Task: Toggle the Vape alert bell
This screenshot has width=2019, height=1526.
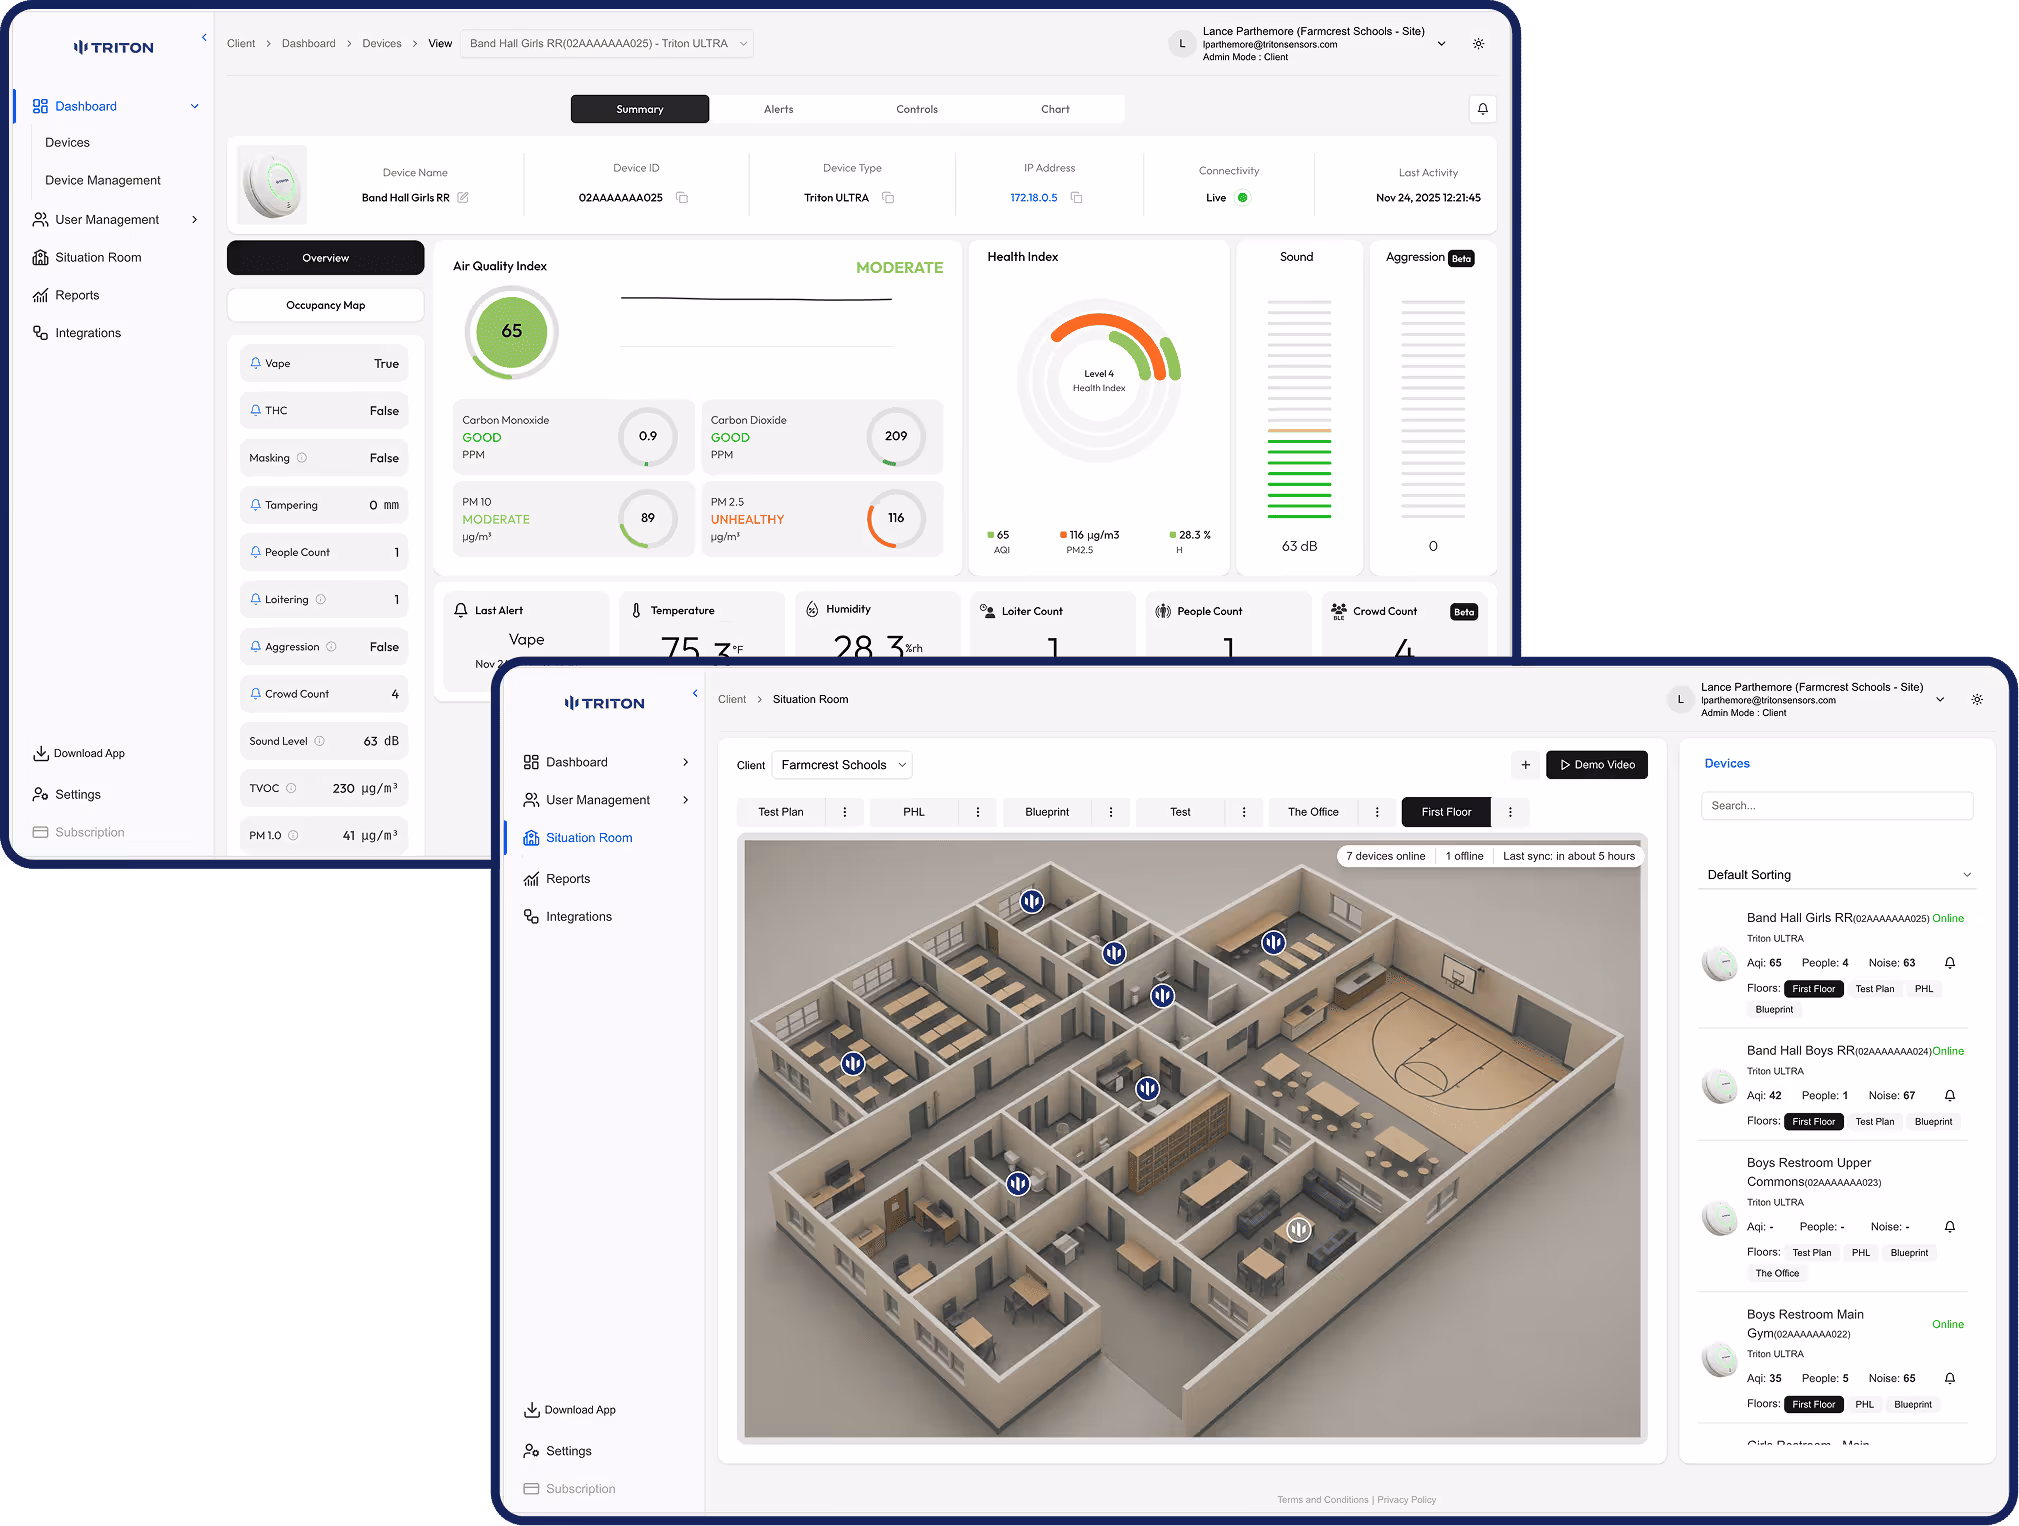Action: coord(256,364)
